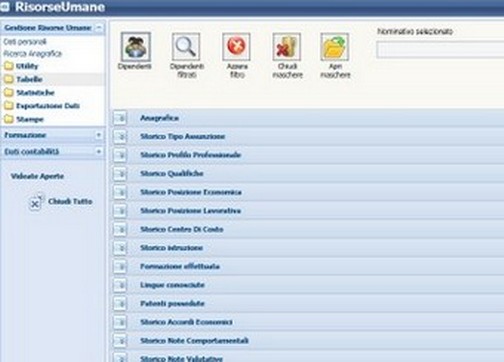This screenshot has width=504, height=362.
Task: Open the Dati personali link
Action: coord(25,42)
